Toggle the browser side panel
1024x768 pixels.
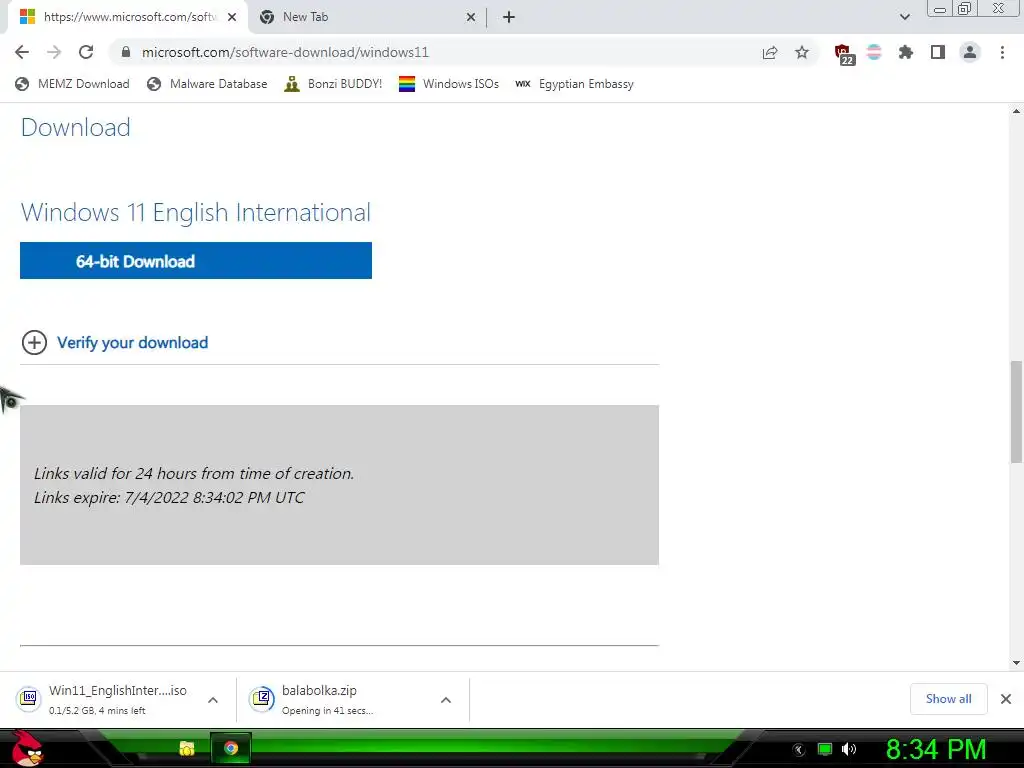pos(938,52)
